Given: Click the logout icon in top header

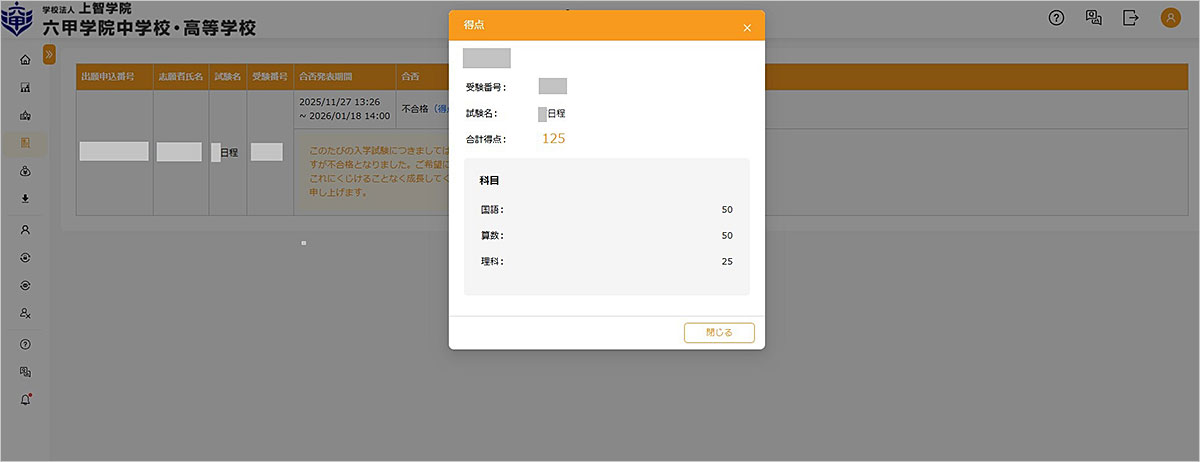Looking at the screenshot, I should (x=1131, y=18).
